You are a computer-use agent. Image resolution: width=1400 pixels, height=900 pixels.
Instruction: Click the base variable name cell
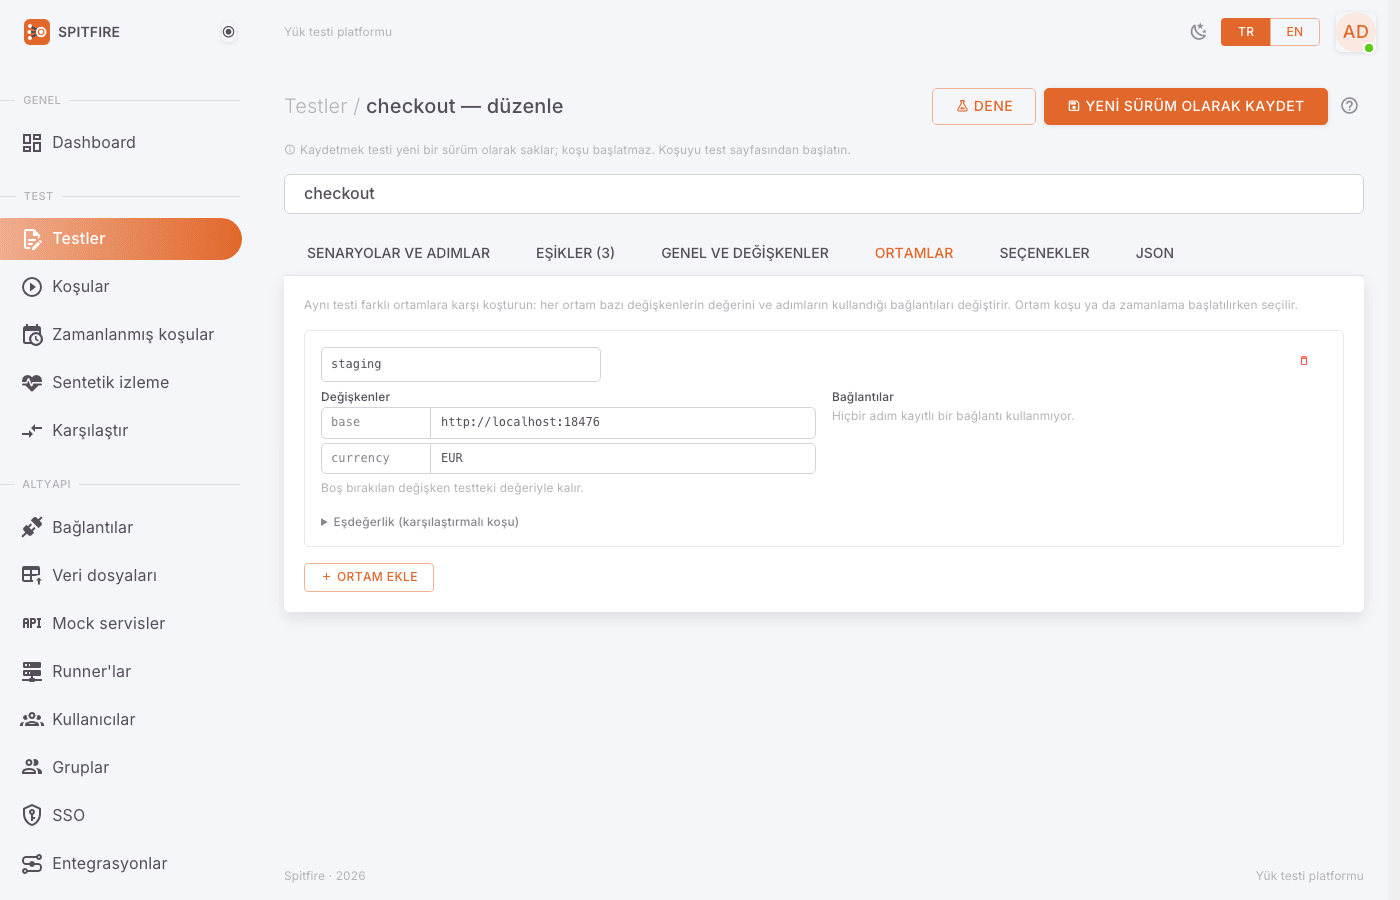376,422
